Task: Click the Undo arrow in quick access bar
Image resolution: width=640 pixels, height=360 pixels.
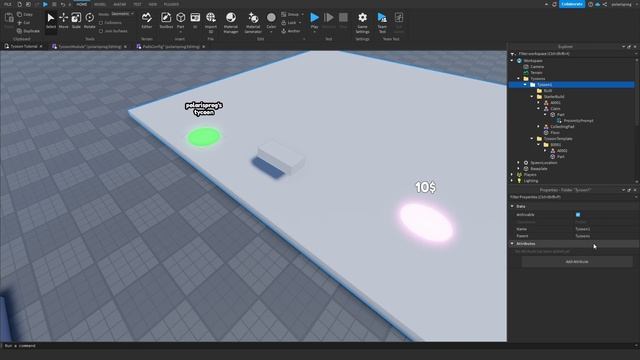Action: 62,4
